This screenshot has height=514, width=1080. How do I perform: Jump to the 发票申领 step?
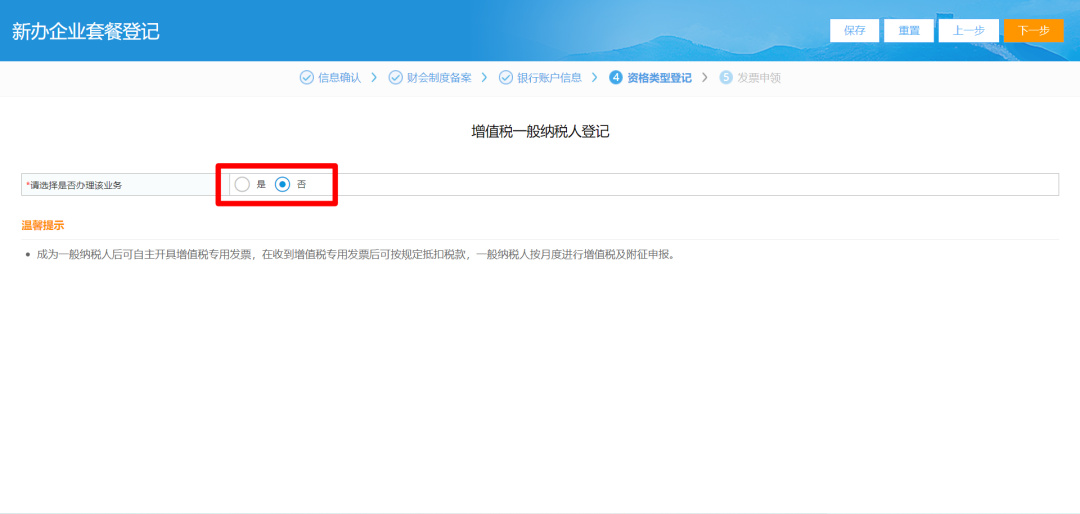point(759,78)
